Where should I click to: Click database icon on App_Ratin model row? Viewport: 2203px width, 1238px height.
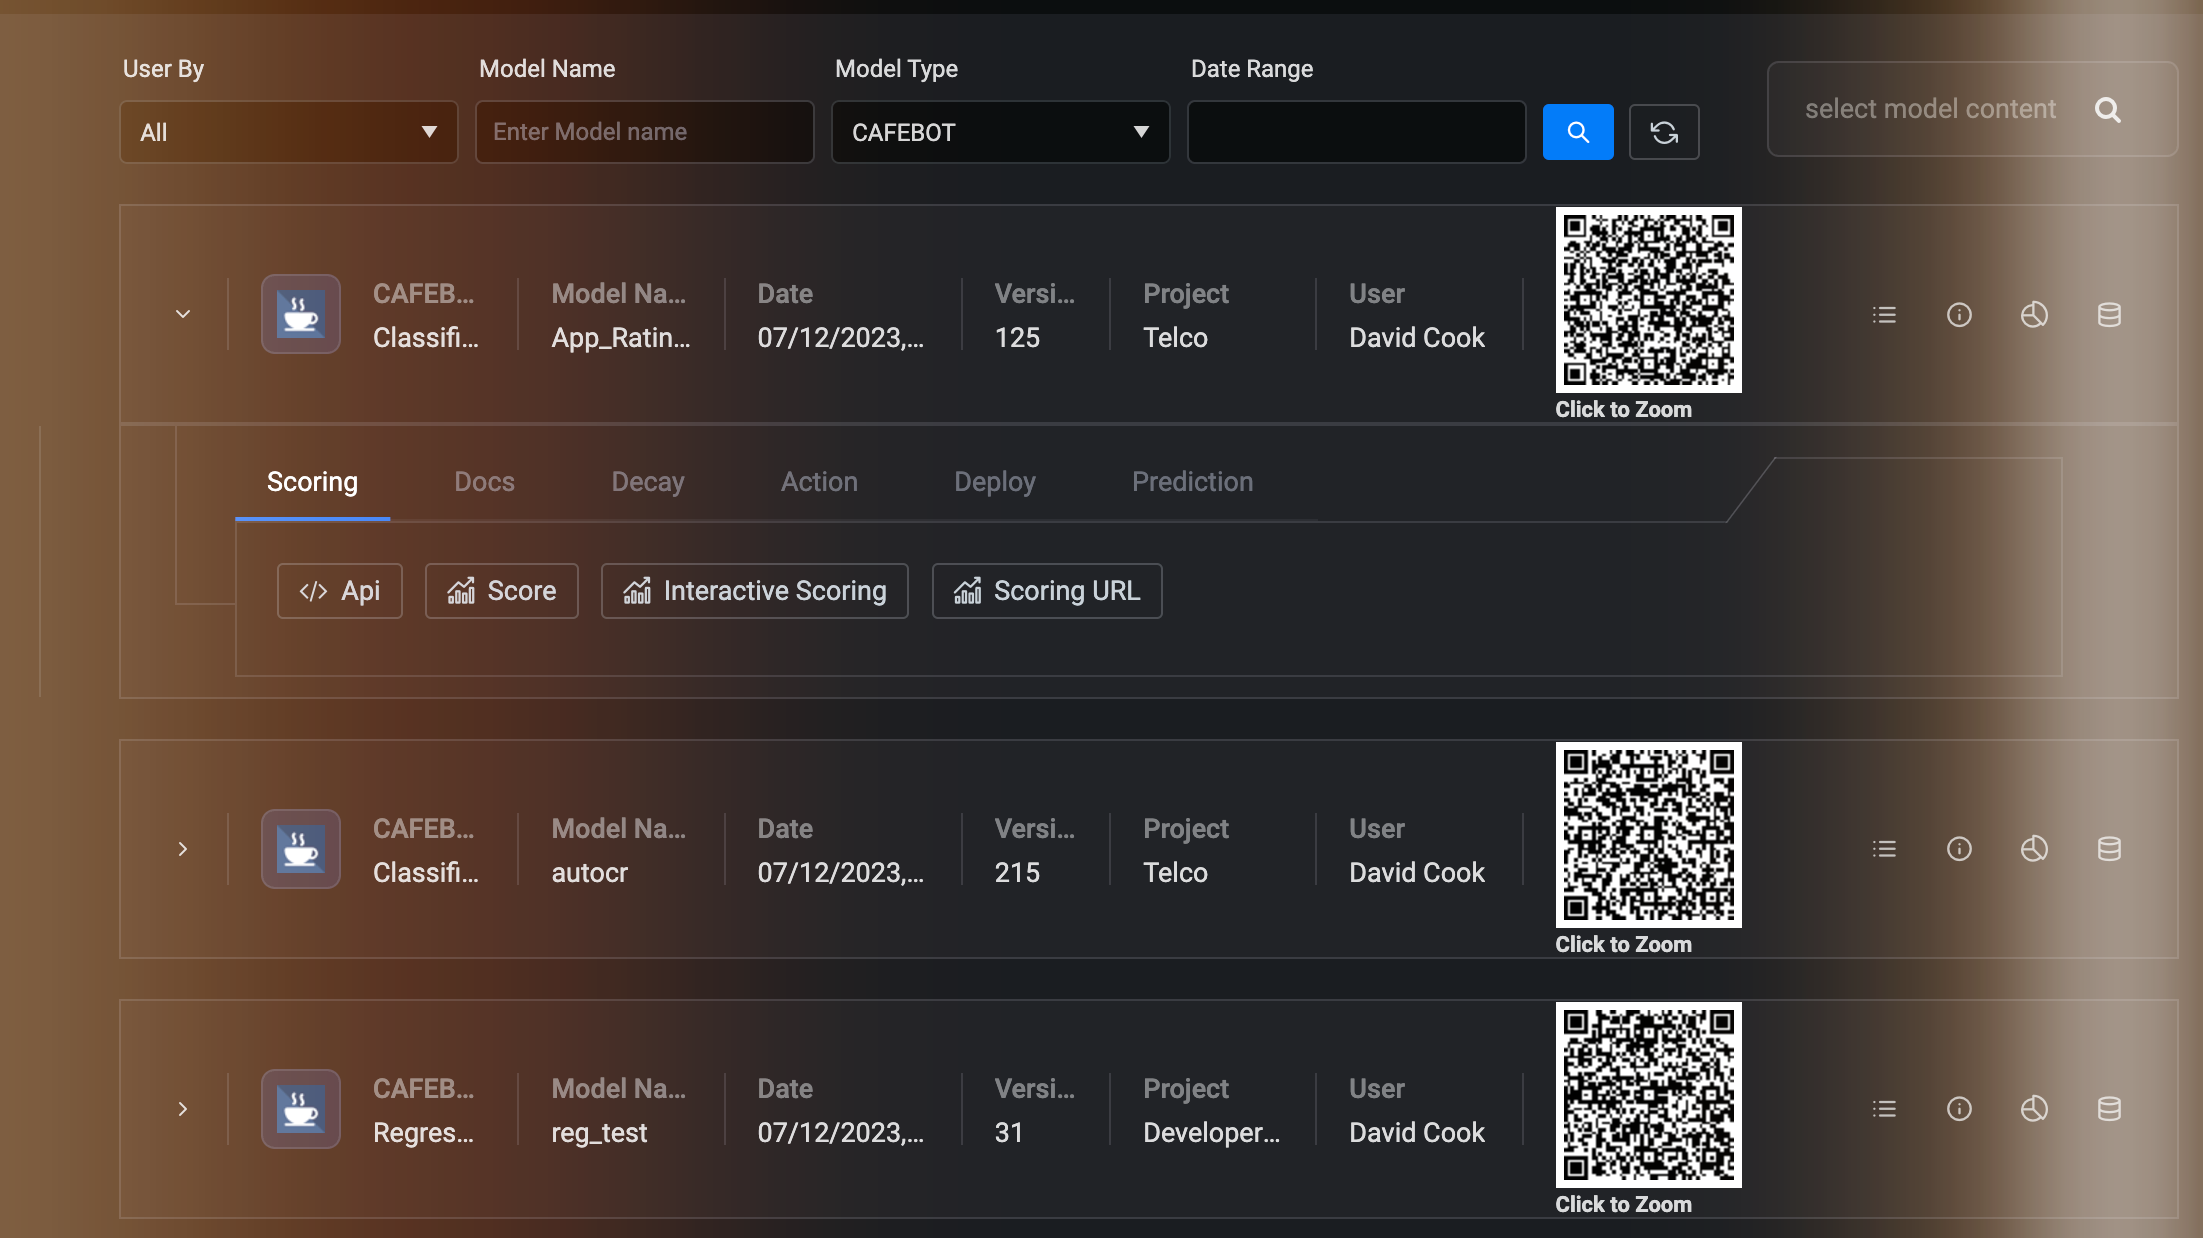click(x=2108, y=315)
